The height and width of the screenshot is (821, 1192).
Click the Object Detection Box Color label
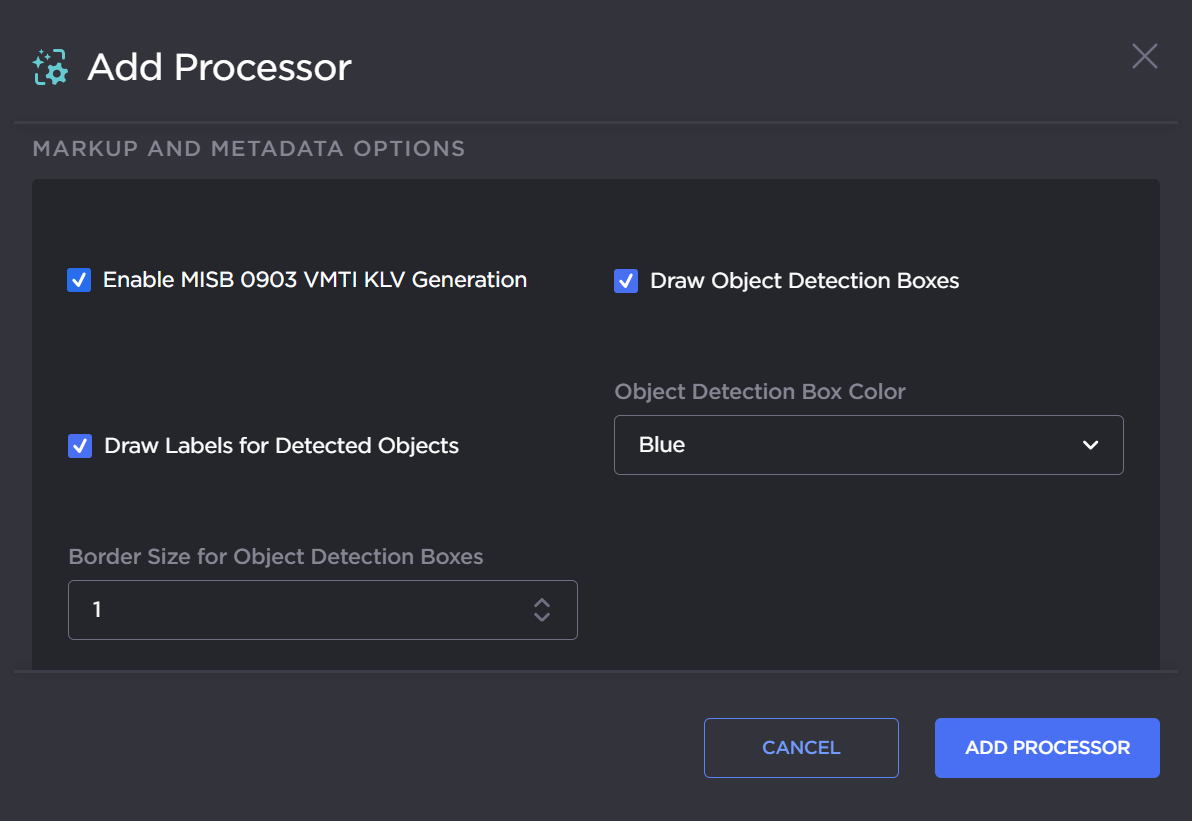[x=760, y=392]
